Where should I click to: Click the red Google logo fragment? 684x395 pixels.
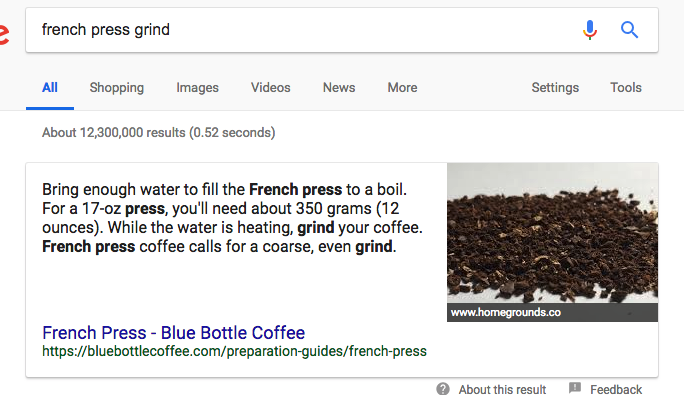[x=4, y=34]
